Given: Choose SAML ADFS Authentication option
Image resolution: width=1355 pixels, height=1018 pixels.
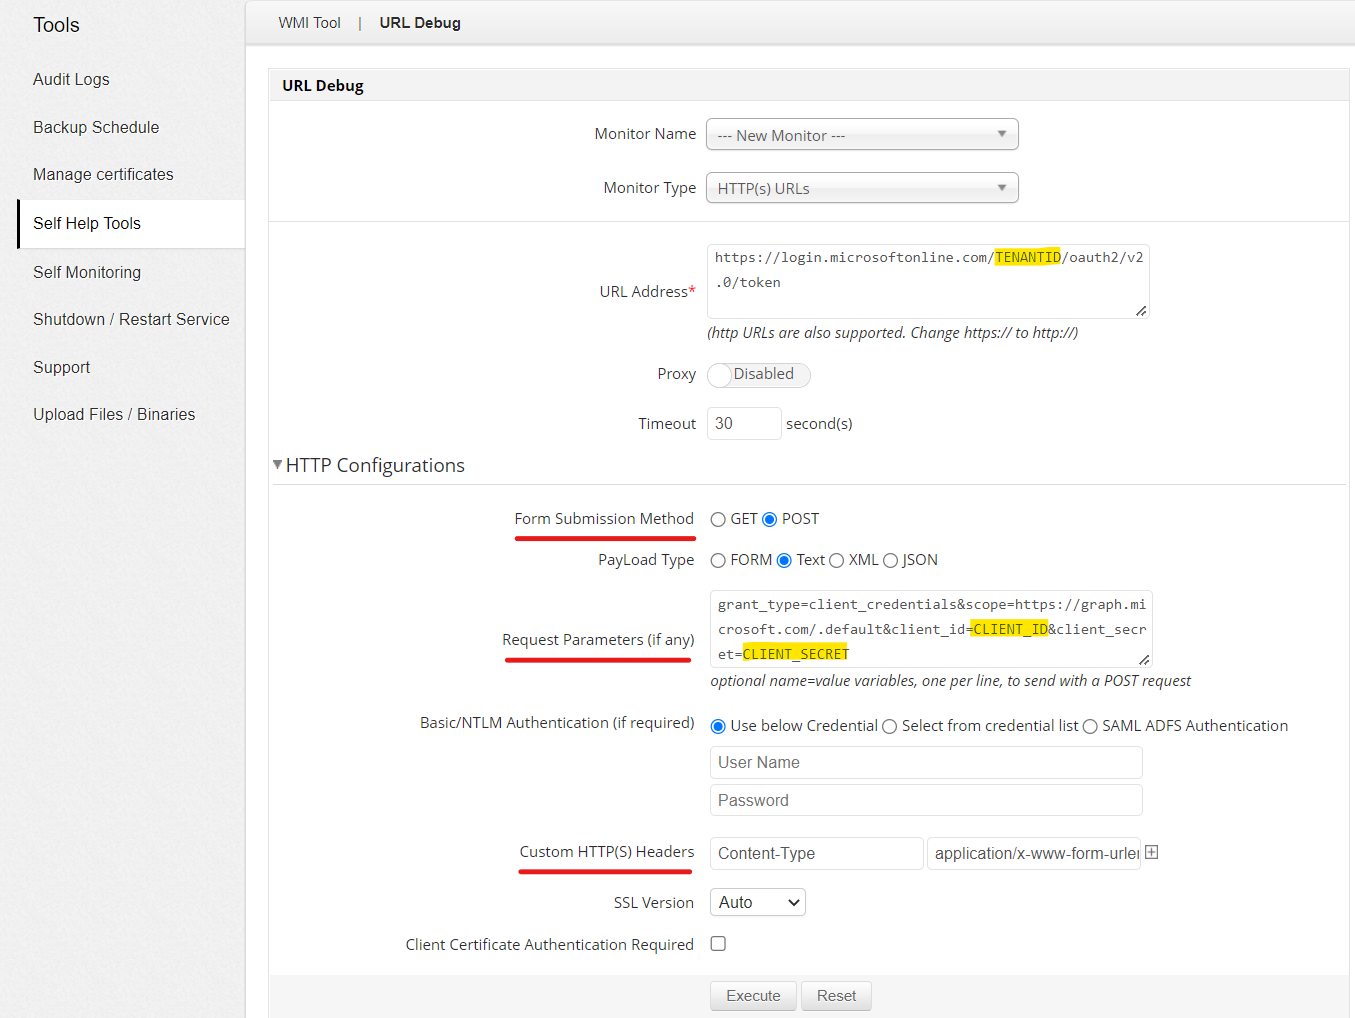Looking at the screenshot, I should pyautogui.click(x=1090, y=727).
